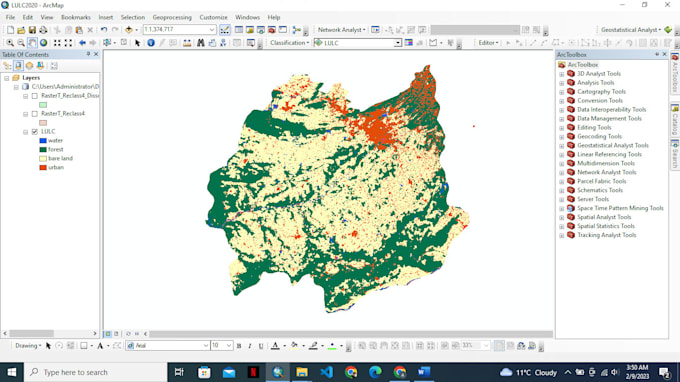Open the Geoprocessing menu
680x382 pixels.
point(172,17)
